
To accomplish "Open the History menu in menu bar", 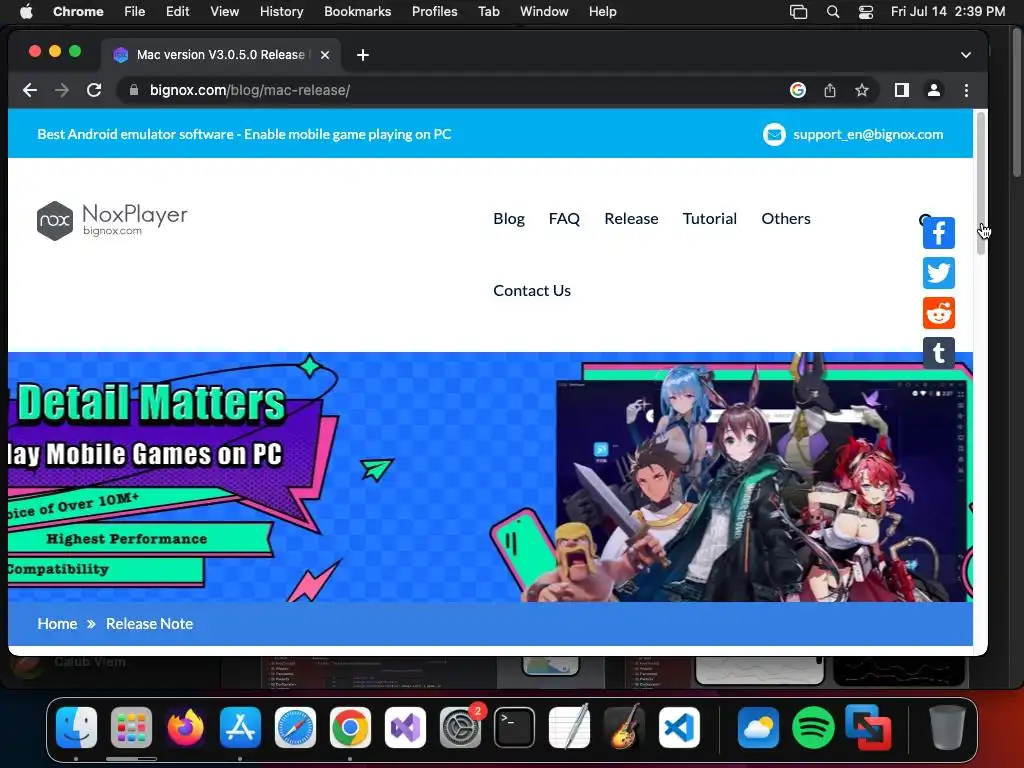I will [281, 12].
